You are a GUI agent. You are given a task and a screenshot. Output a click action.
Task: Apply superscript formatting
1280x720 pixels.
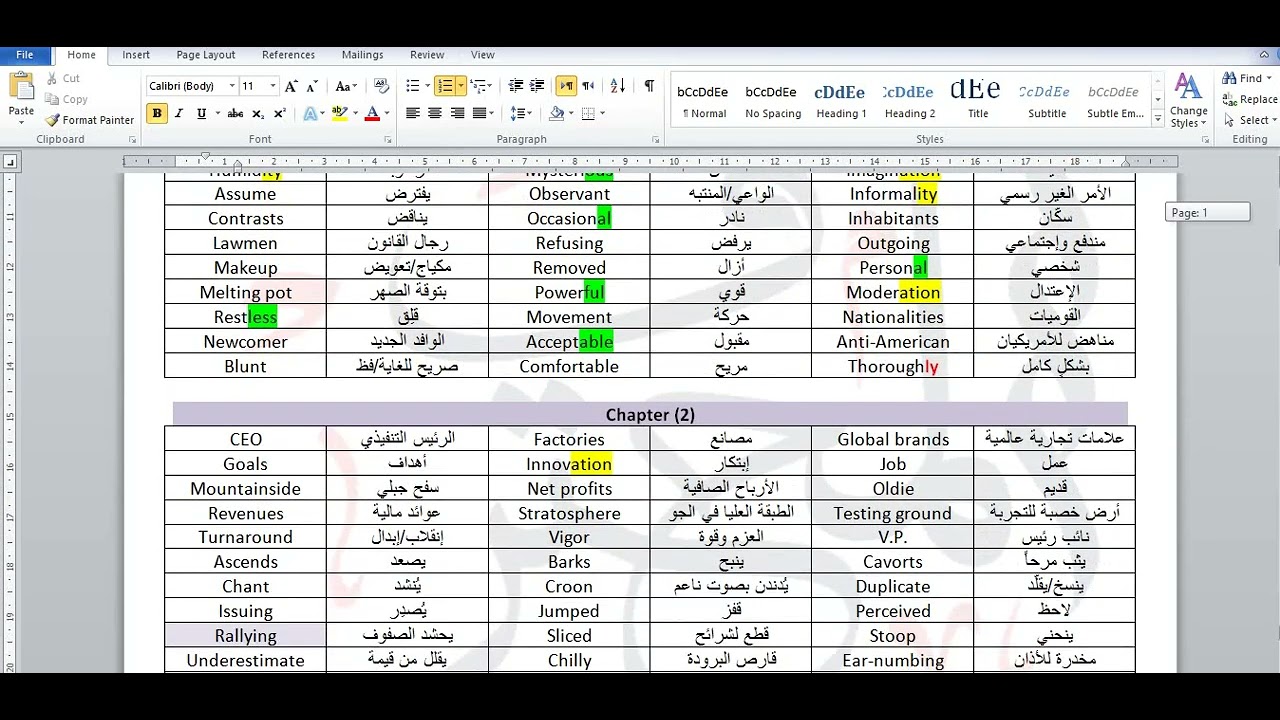pos(280,114)
